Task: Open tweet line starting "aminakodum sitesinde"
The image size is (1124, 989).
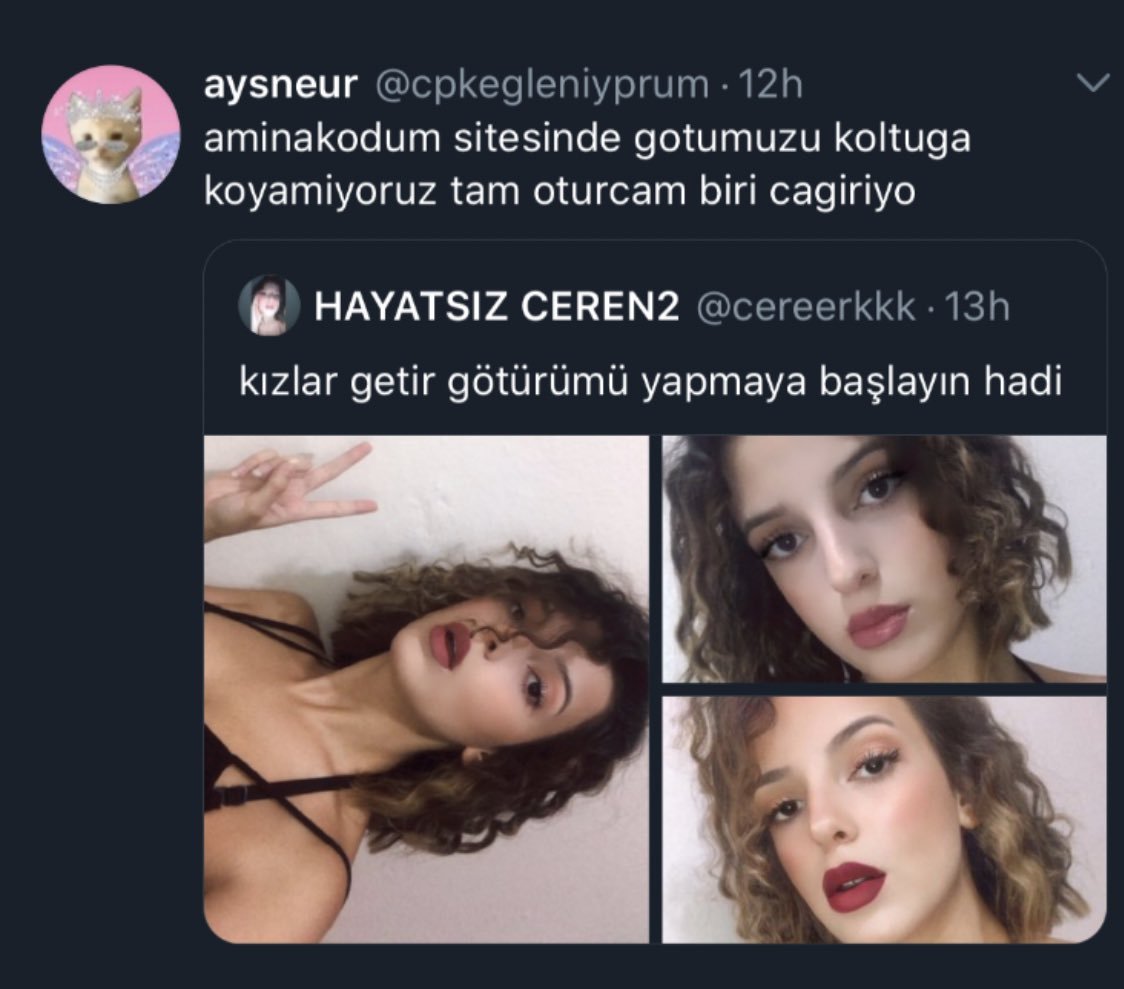Action: [587, 139]
